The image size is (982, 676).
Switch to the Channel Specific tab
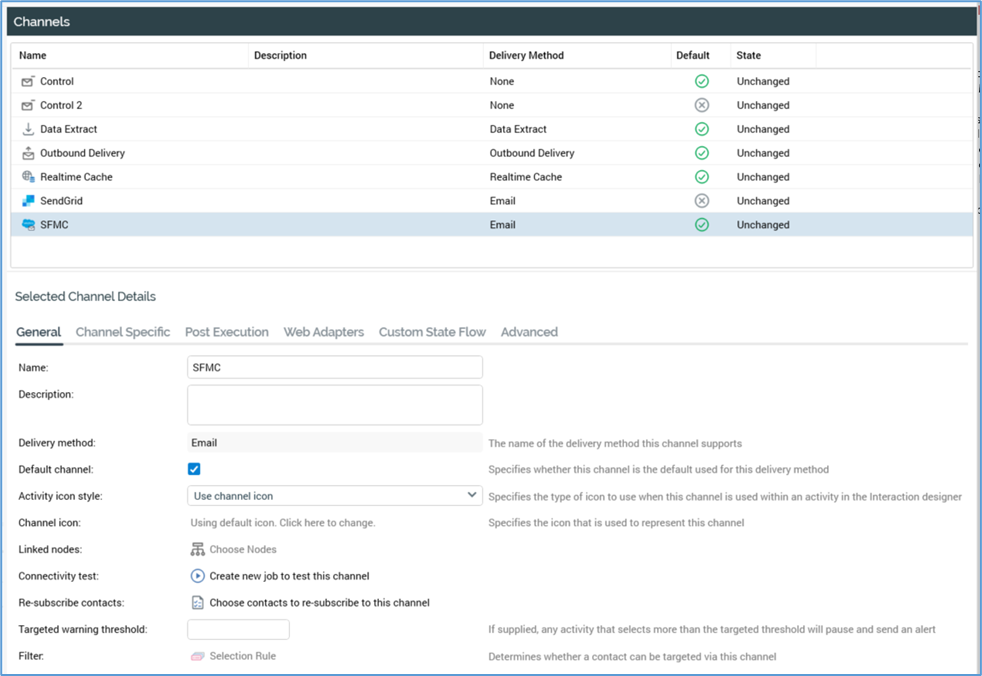tap(123, 332)
